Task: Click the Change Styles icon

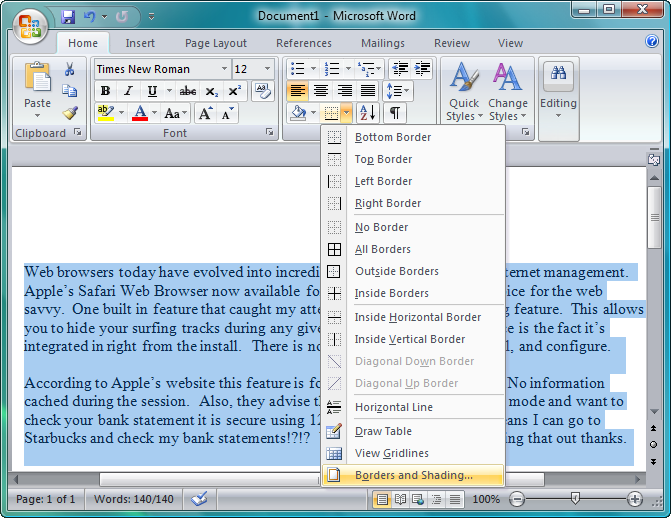Action: point(508,77)
